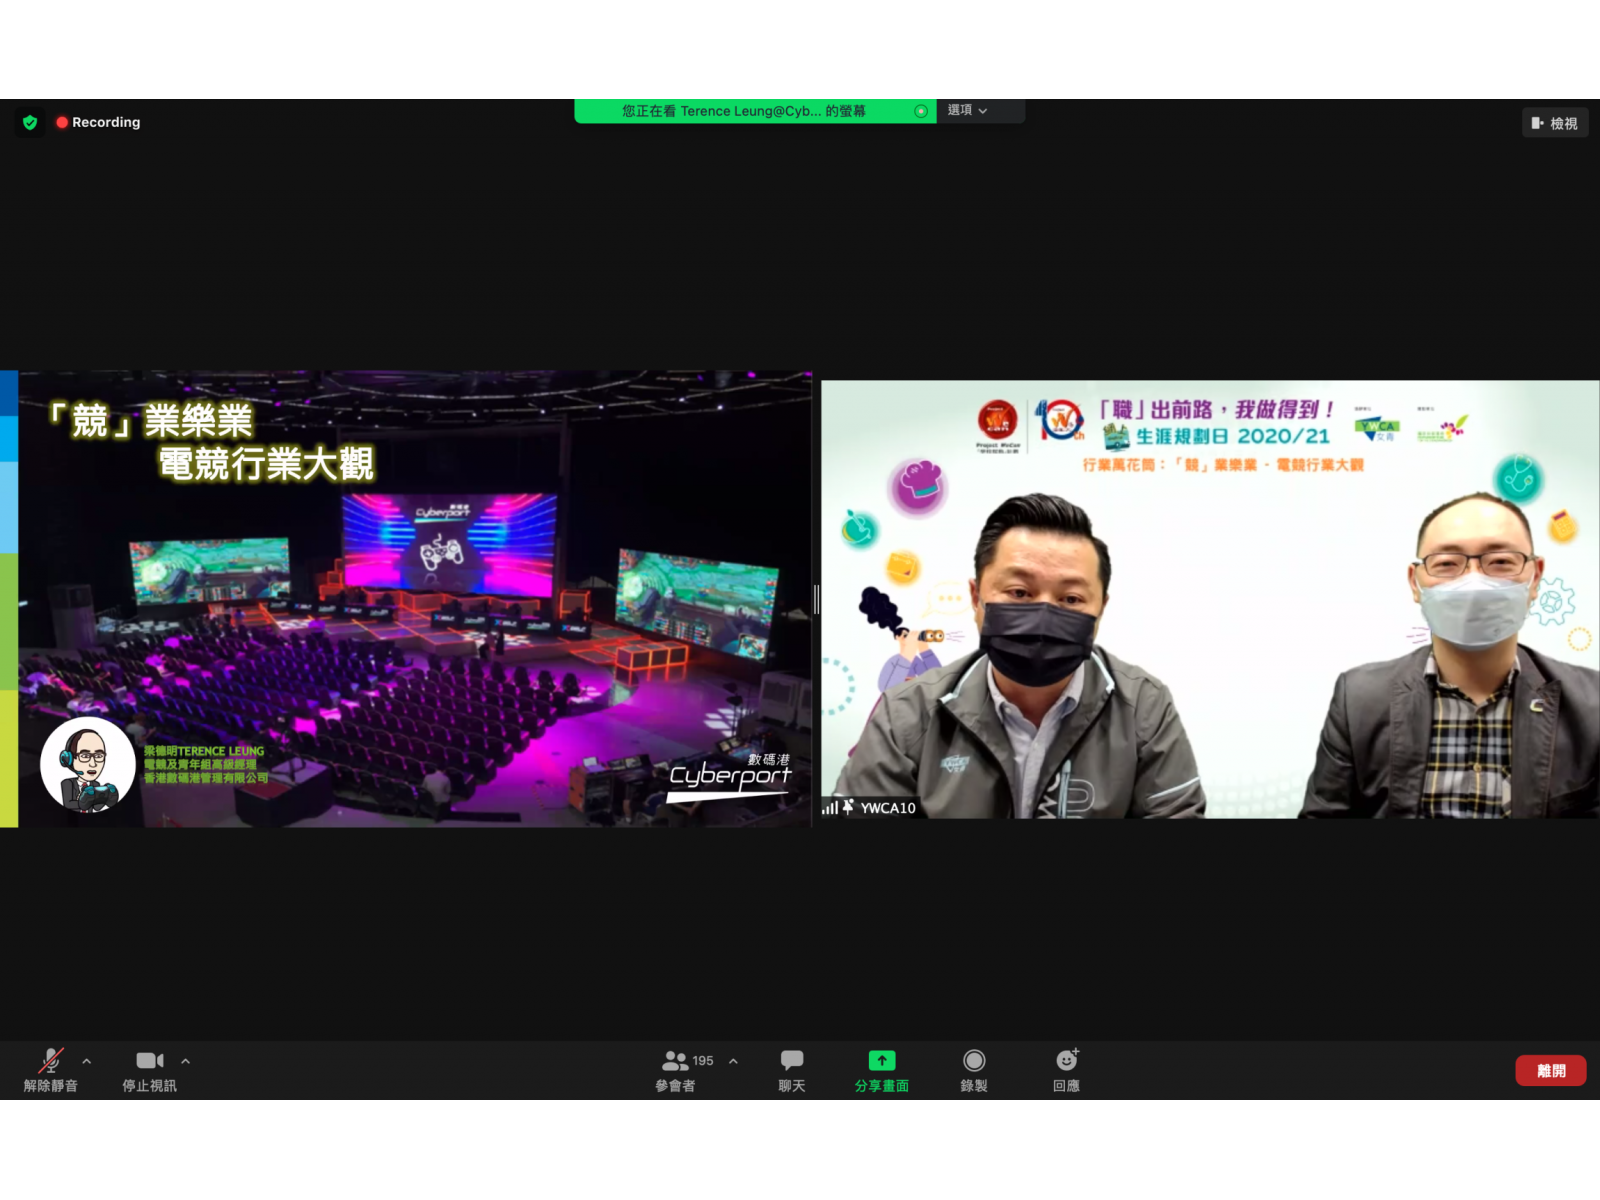This screenshot has height=1200, width=1600.
Task: Expand audio options arrow beside microphone
Action: coord(87,1061)
